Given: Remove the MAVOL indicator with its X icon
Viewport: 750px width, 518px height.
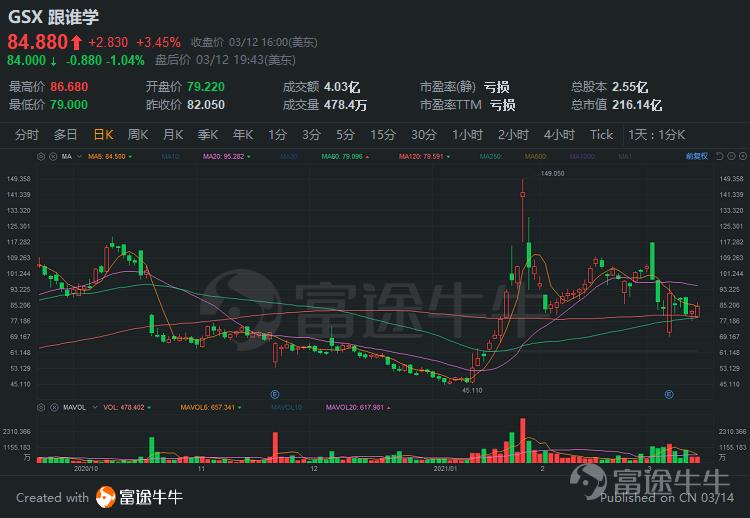Looking at the screenshot, I should click(53, 407).
